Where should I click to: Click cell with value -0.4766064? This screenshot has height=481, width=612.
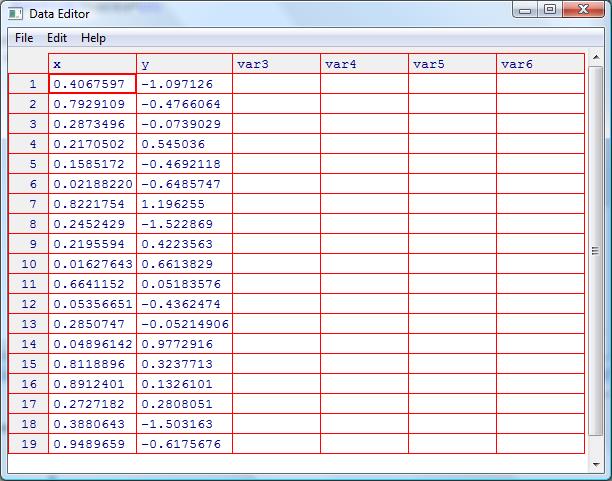(x=185, y=104)
